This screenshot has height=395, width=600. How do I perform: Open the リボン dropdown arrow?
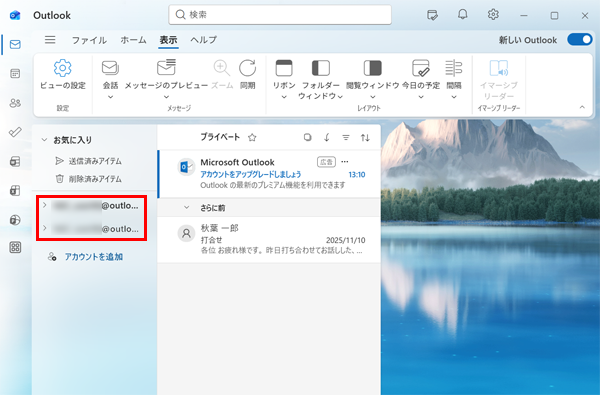[x=284, y=97]
